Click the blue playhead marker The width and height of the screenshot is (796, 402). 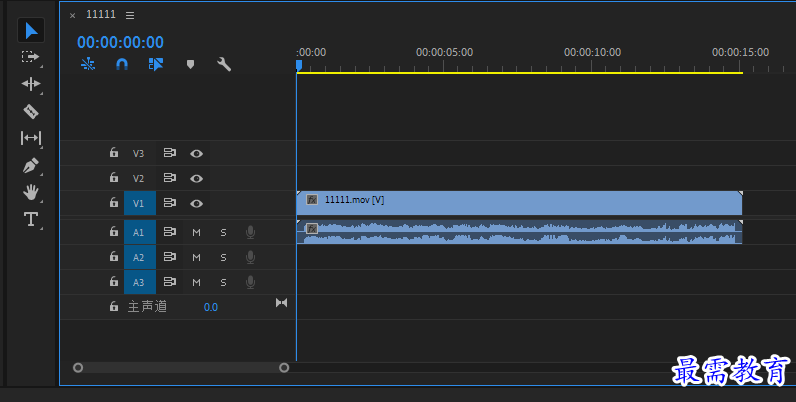(x=299, y=65)
